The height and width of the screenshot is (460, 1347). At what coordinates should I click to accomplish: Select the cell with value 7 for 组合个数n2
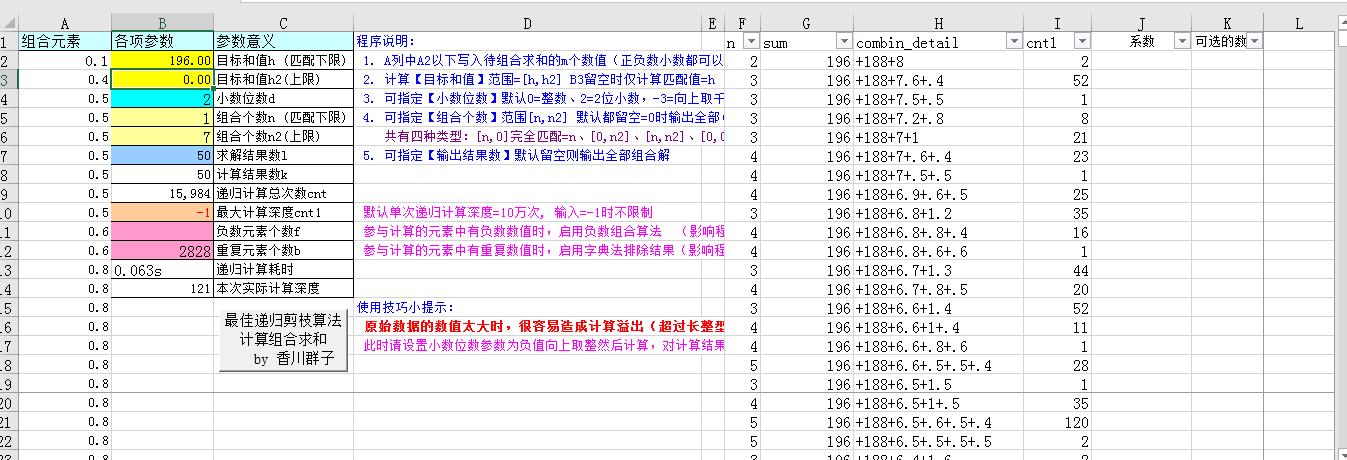pos(162,136)
